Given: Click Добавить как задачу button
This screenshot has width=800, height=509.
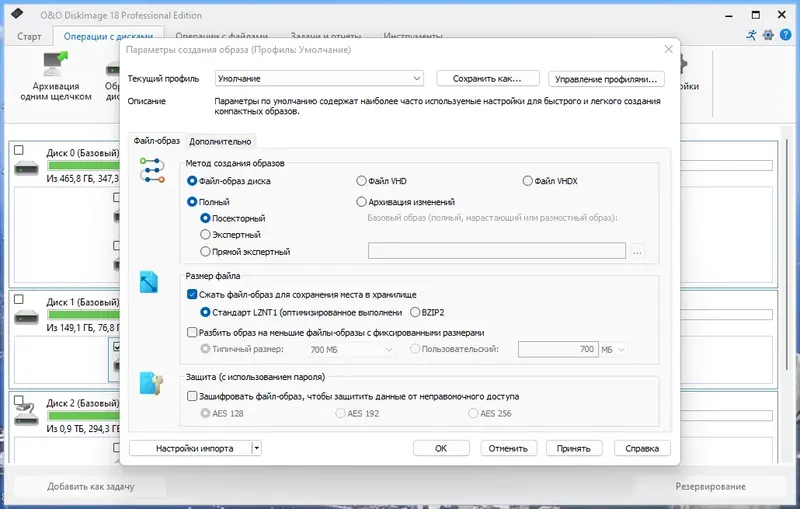Looking at the screenshot, I should tap(90, 487).
